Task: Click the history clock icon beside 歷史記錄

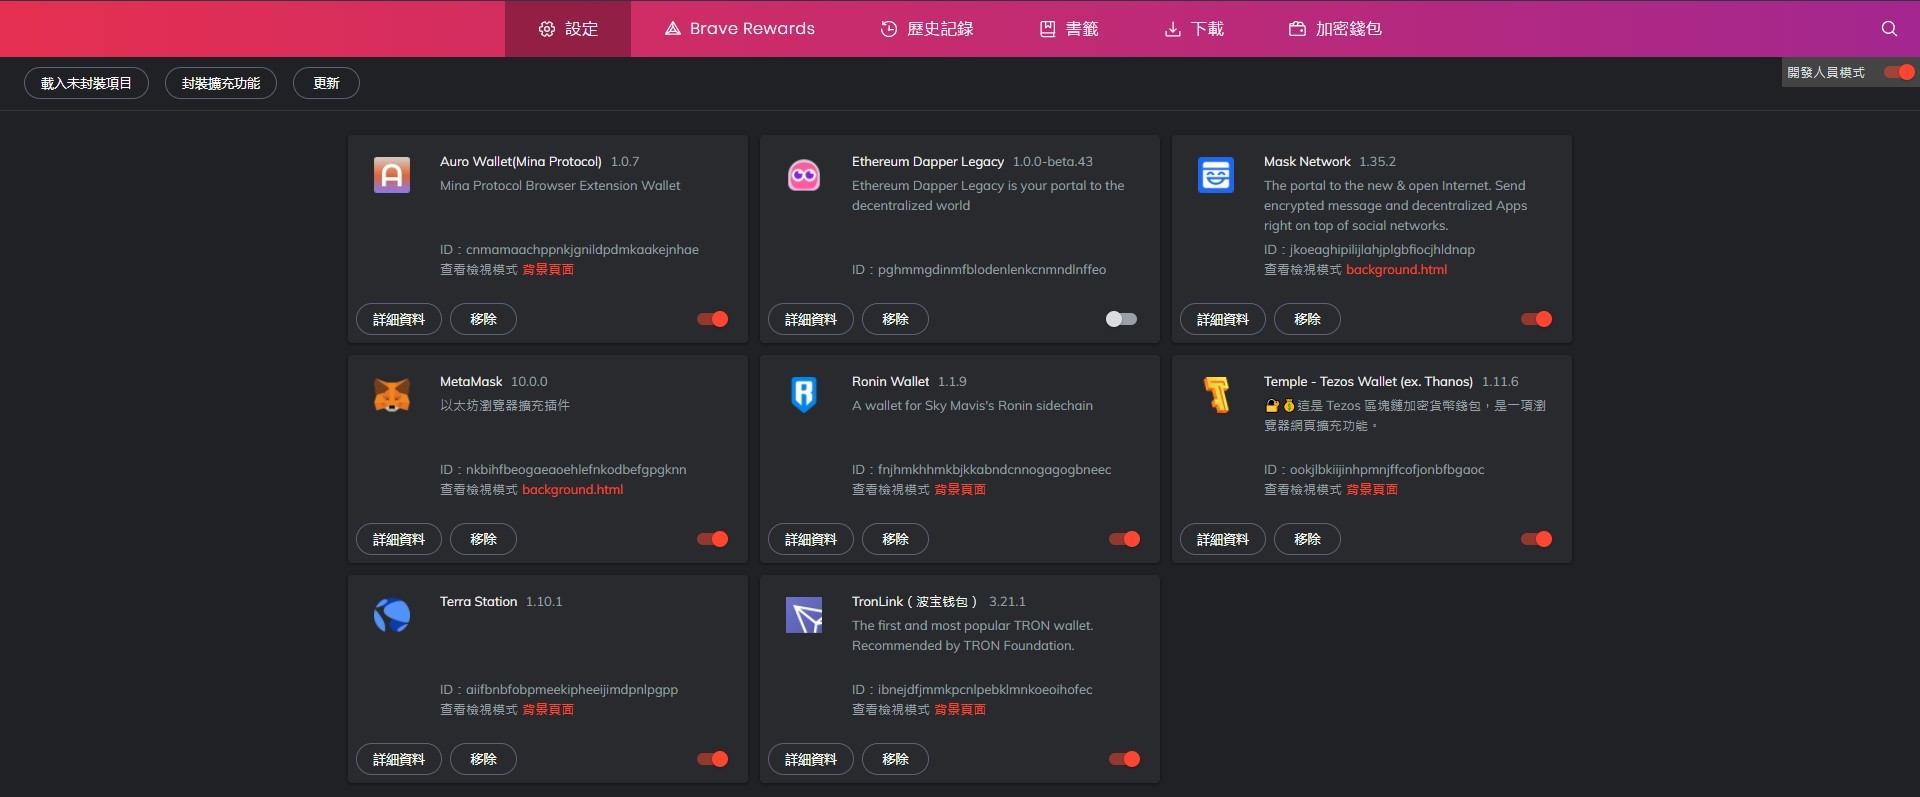Action: (889, 29)
